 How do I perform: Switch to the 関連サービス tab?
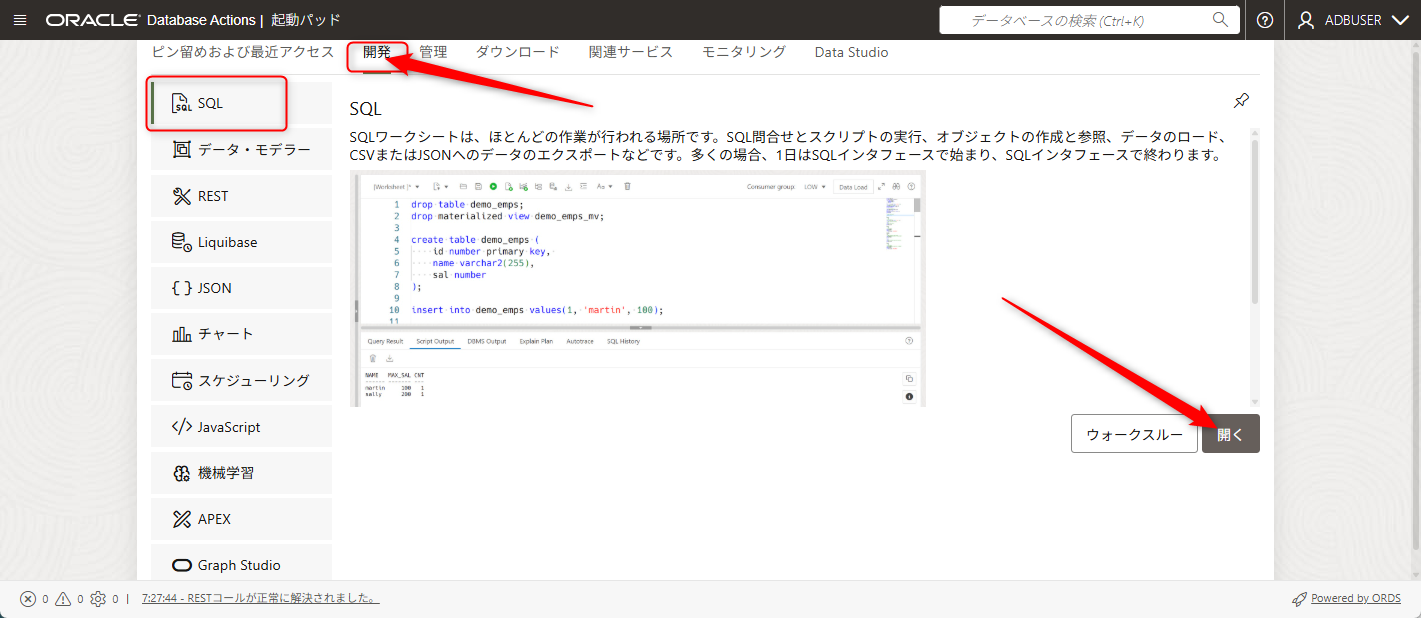(630, 52)
